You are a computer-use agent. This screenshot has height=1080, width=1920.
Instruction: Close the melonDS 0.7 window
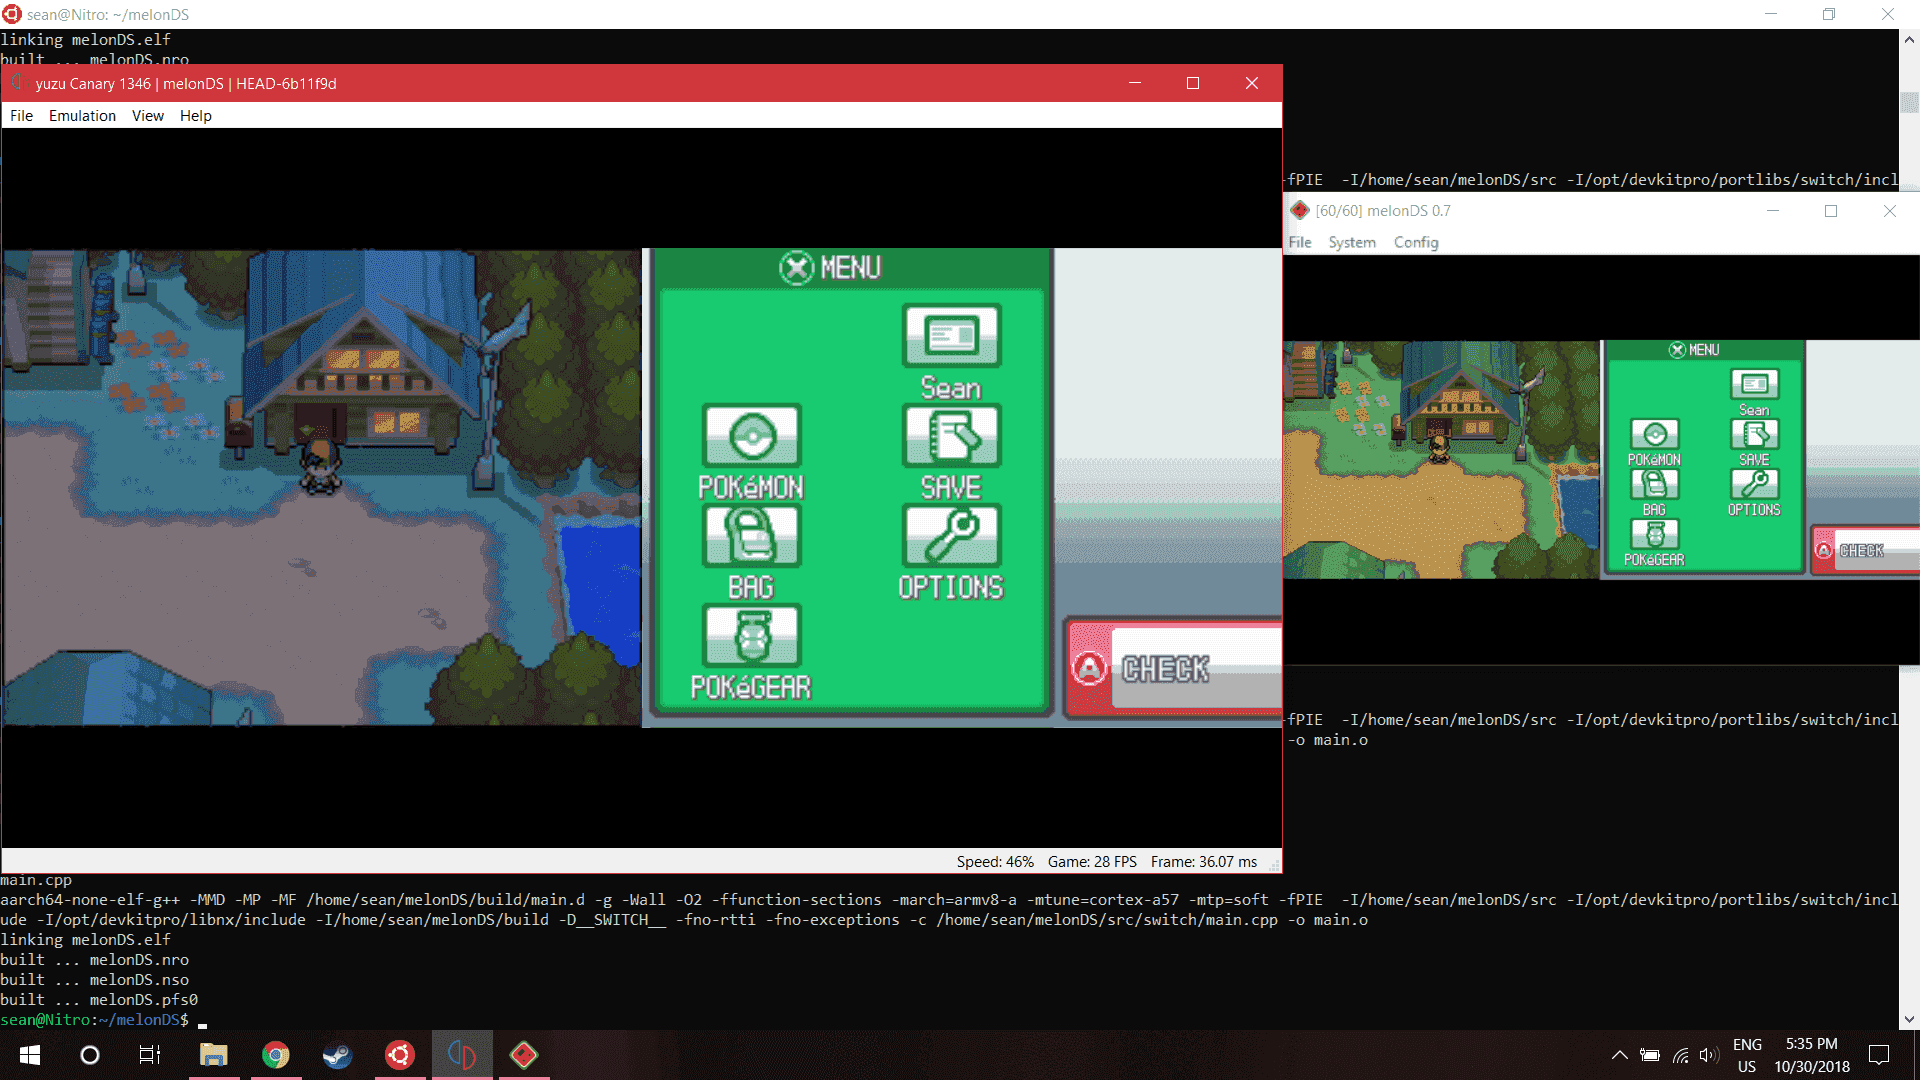1890,211
